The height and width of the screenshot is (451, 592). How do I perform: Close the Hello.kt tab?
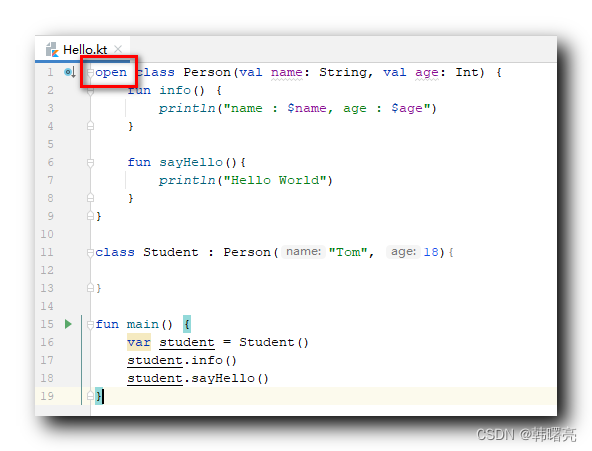(x=118, y=49)
